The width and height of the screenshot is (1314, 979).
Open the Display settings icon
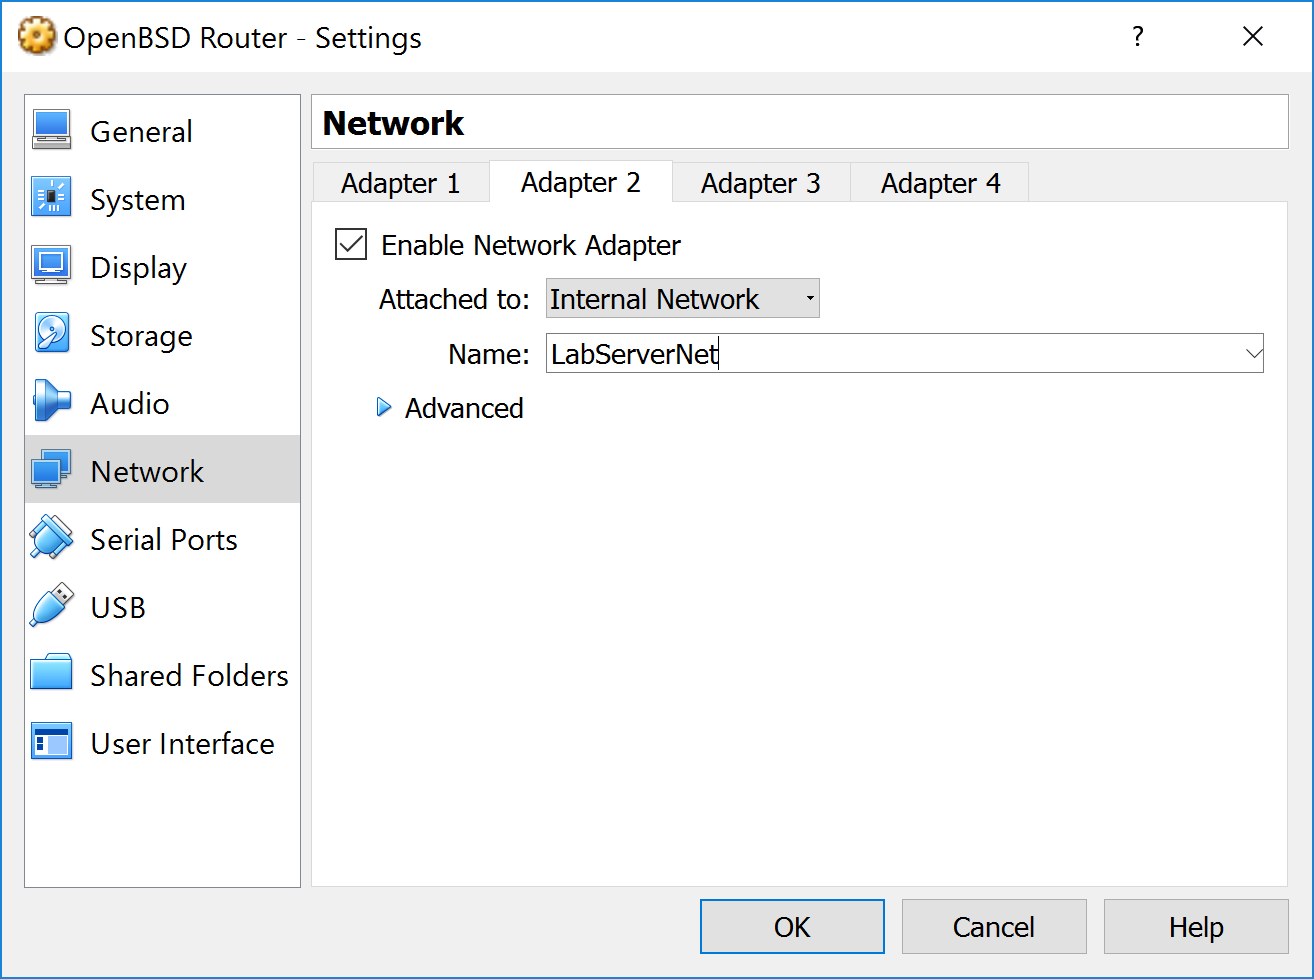[51, 266]
